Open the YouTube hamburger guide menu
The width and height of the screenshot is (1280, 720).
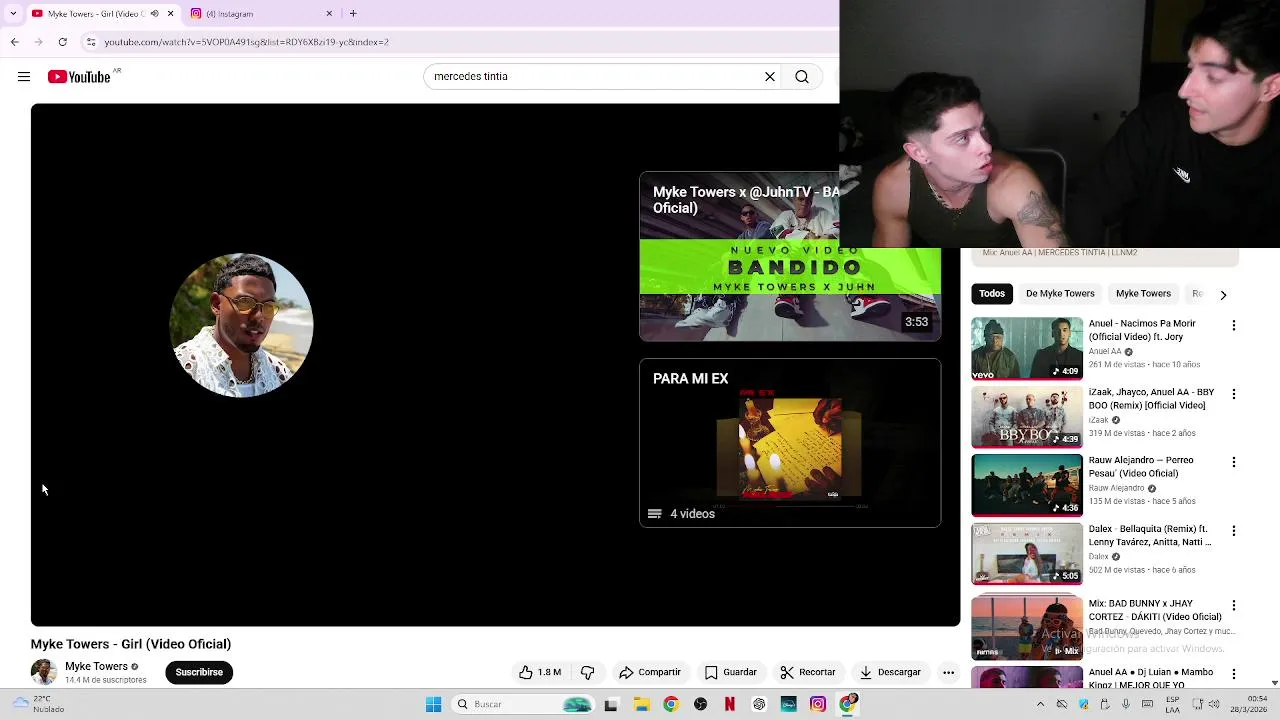coord(24,77)
